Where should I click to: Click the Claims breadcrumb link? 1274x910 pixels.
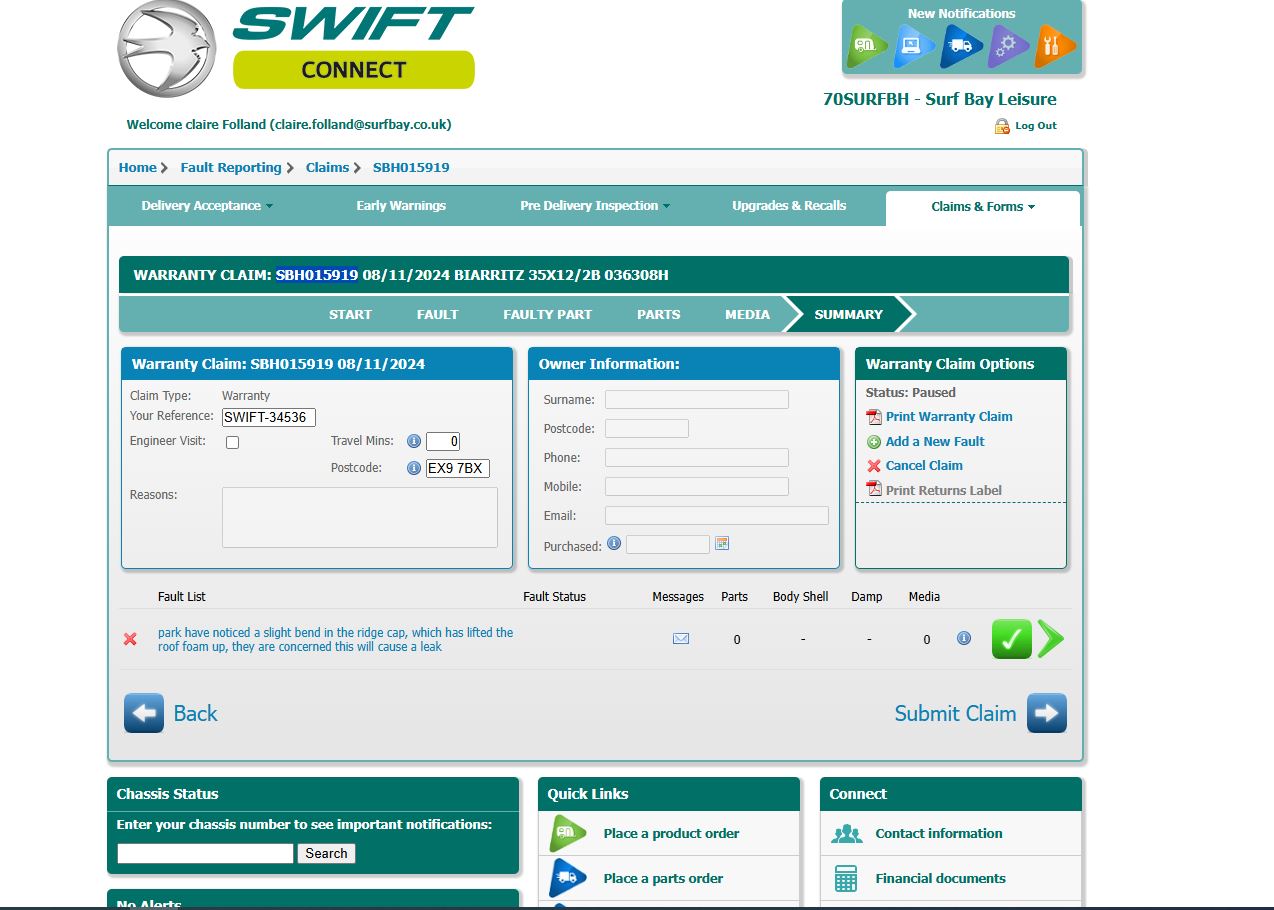[327, 168]
